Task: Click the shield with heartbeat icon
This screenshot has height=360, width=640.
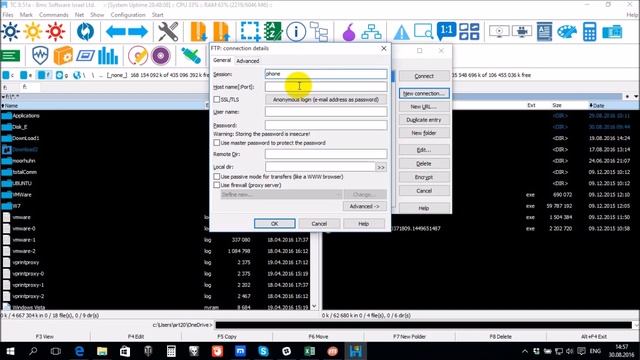Action: pos(40,56)
